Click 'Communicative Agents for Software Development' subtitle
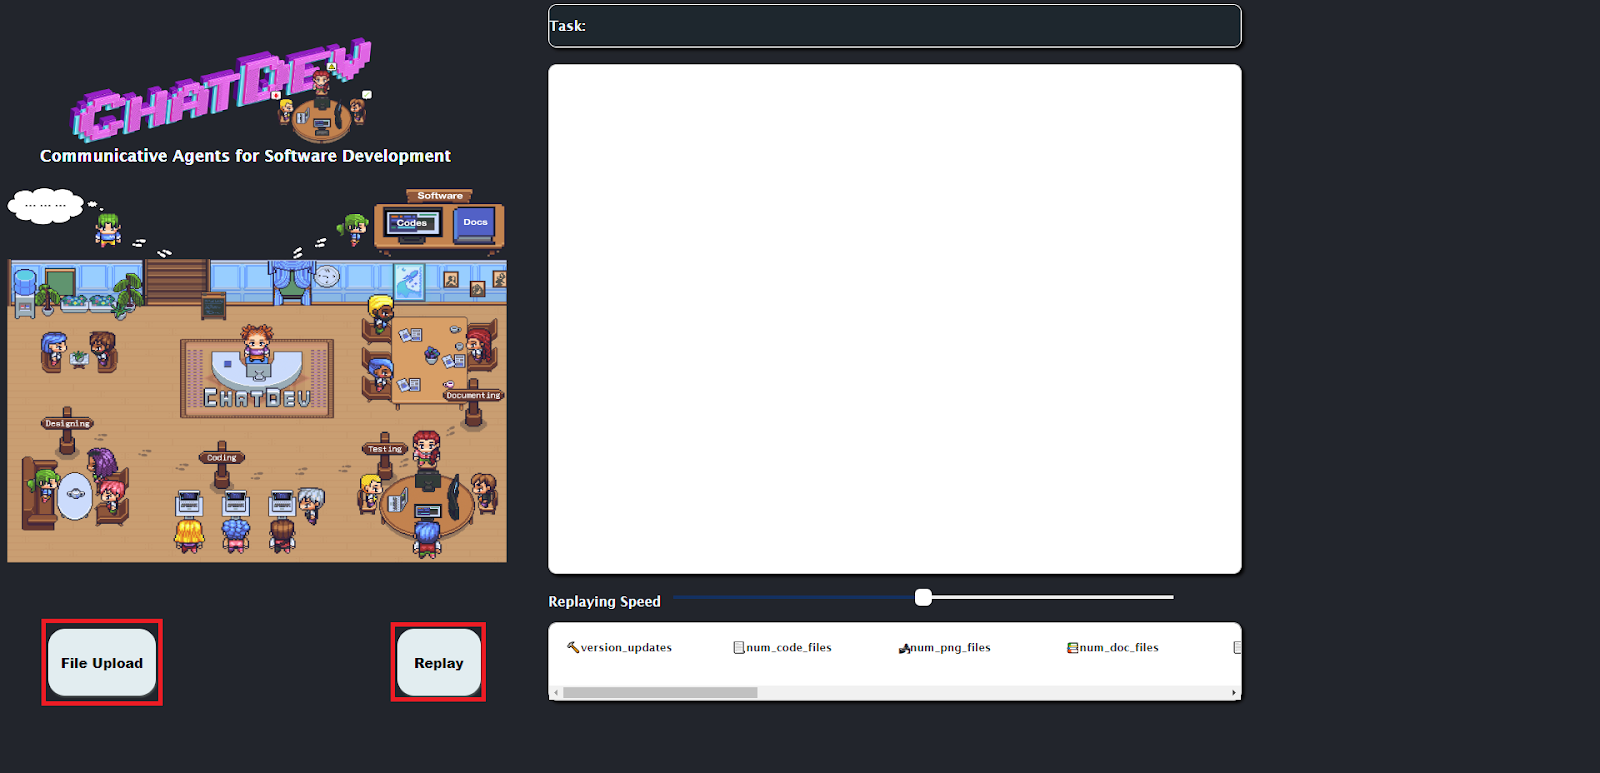Screen dimensions: 1600x773 pos(245,156)
